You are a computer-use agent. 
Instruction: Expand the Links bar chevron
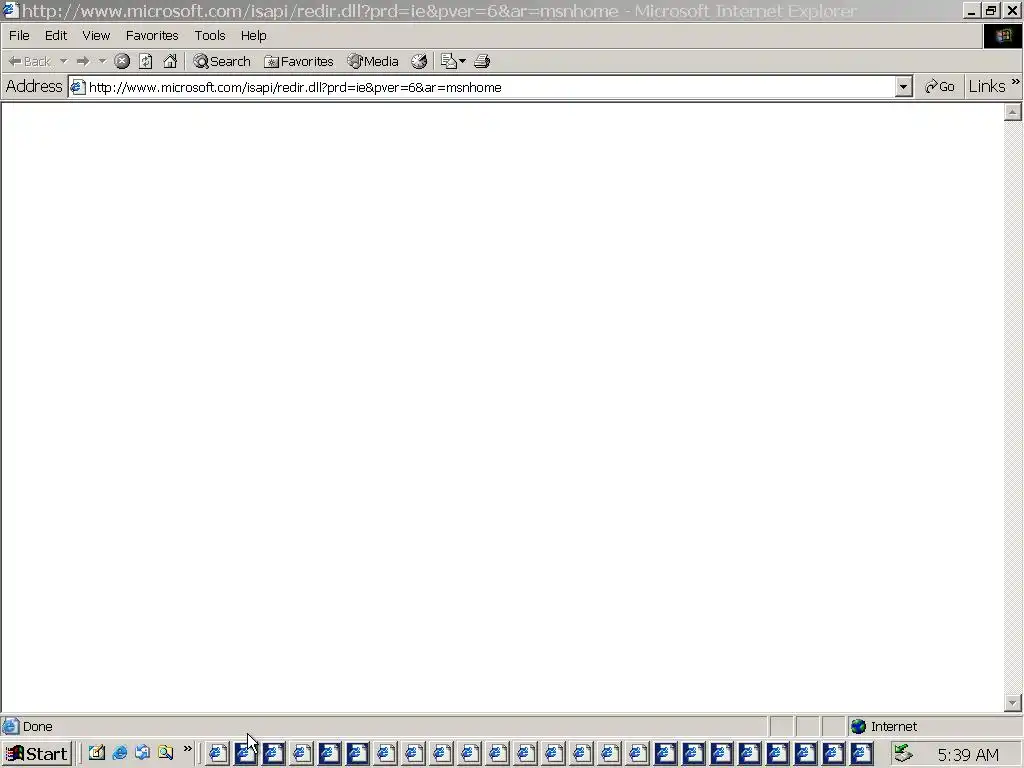(1016, 82)
